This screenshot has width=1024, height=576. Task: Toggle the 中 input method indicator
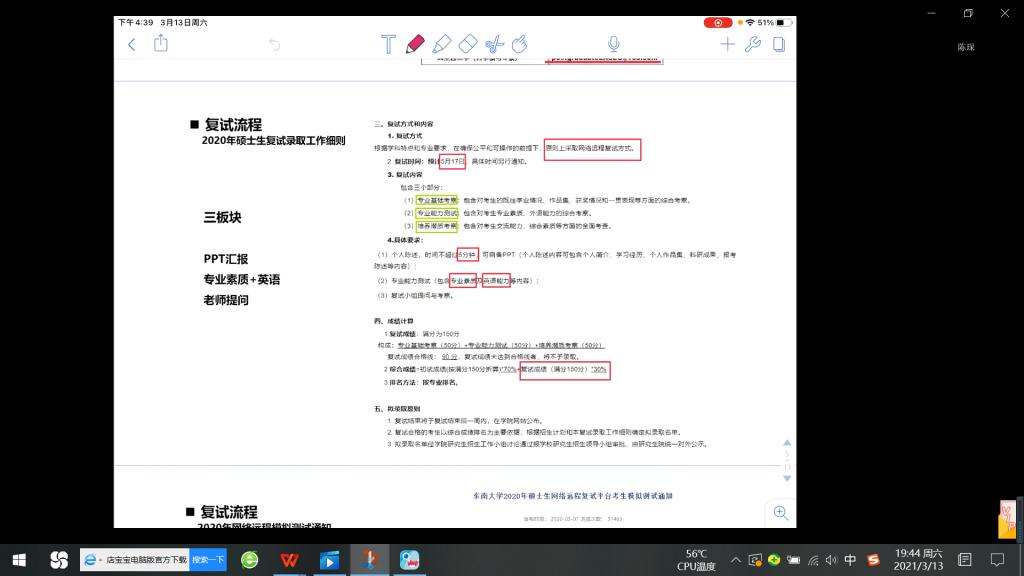point(850,560)
